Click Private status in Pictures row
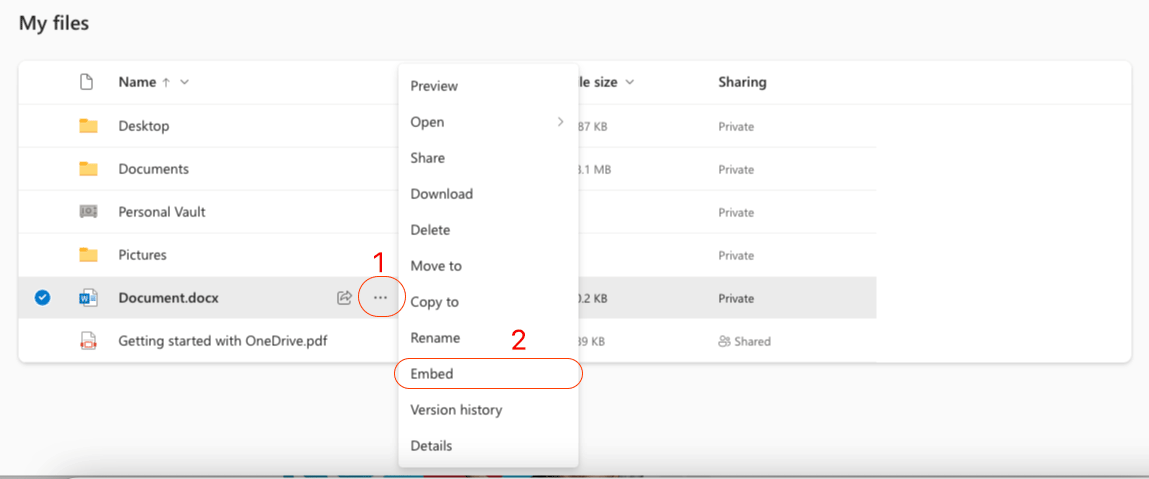Image resolution: width=1149 pixels, height=479 pixels. [x=736, y=256]
